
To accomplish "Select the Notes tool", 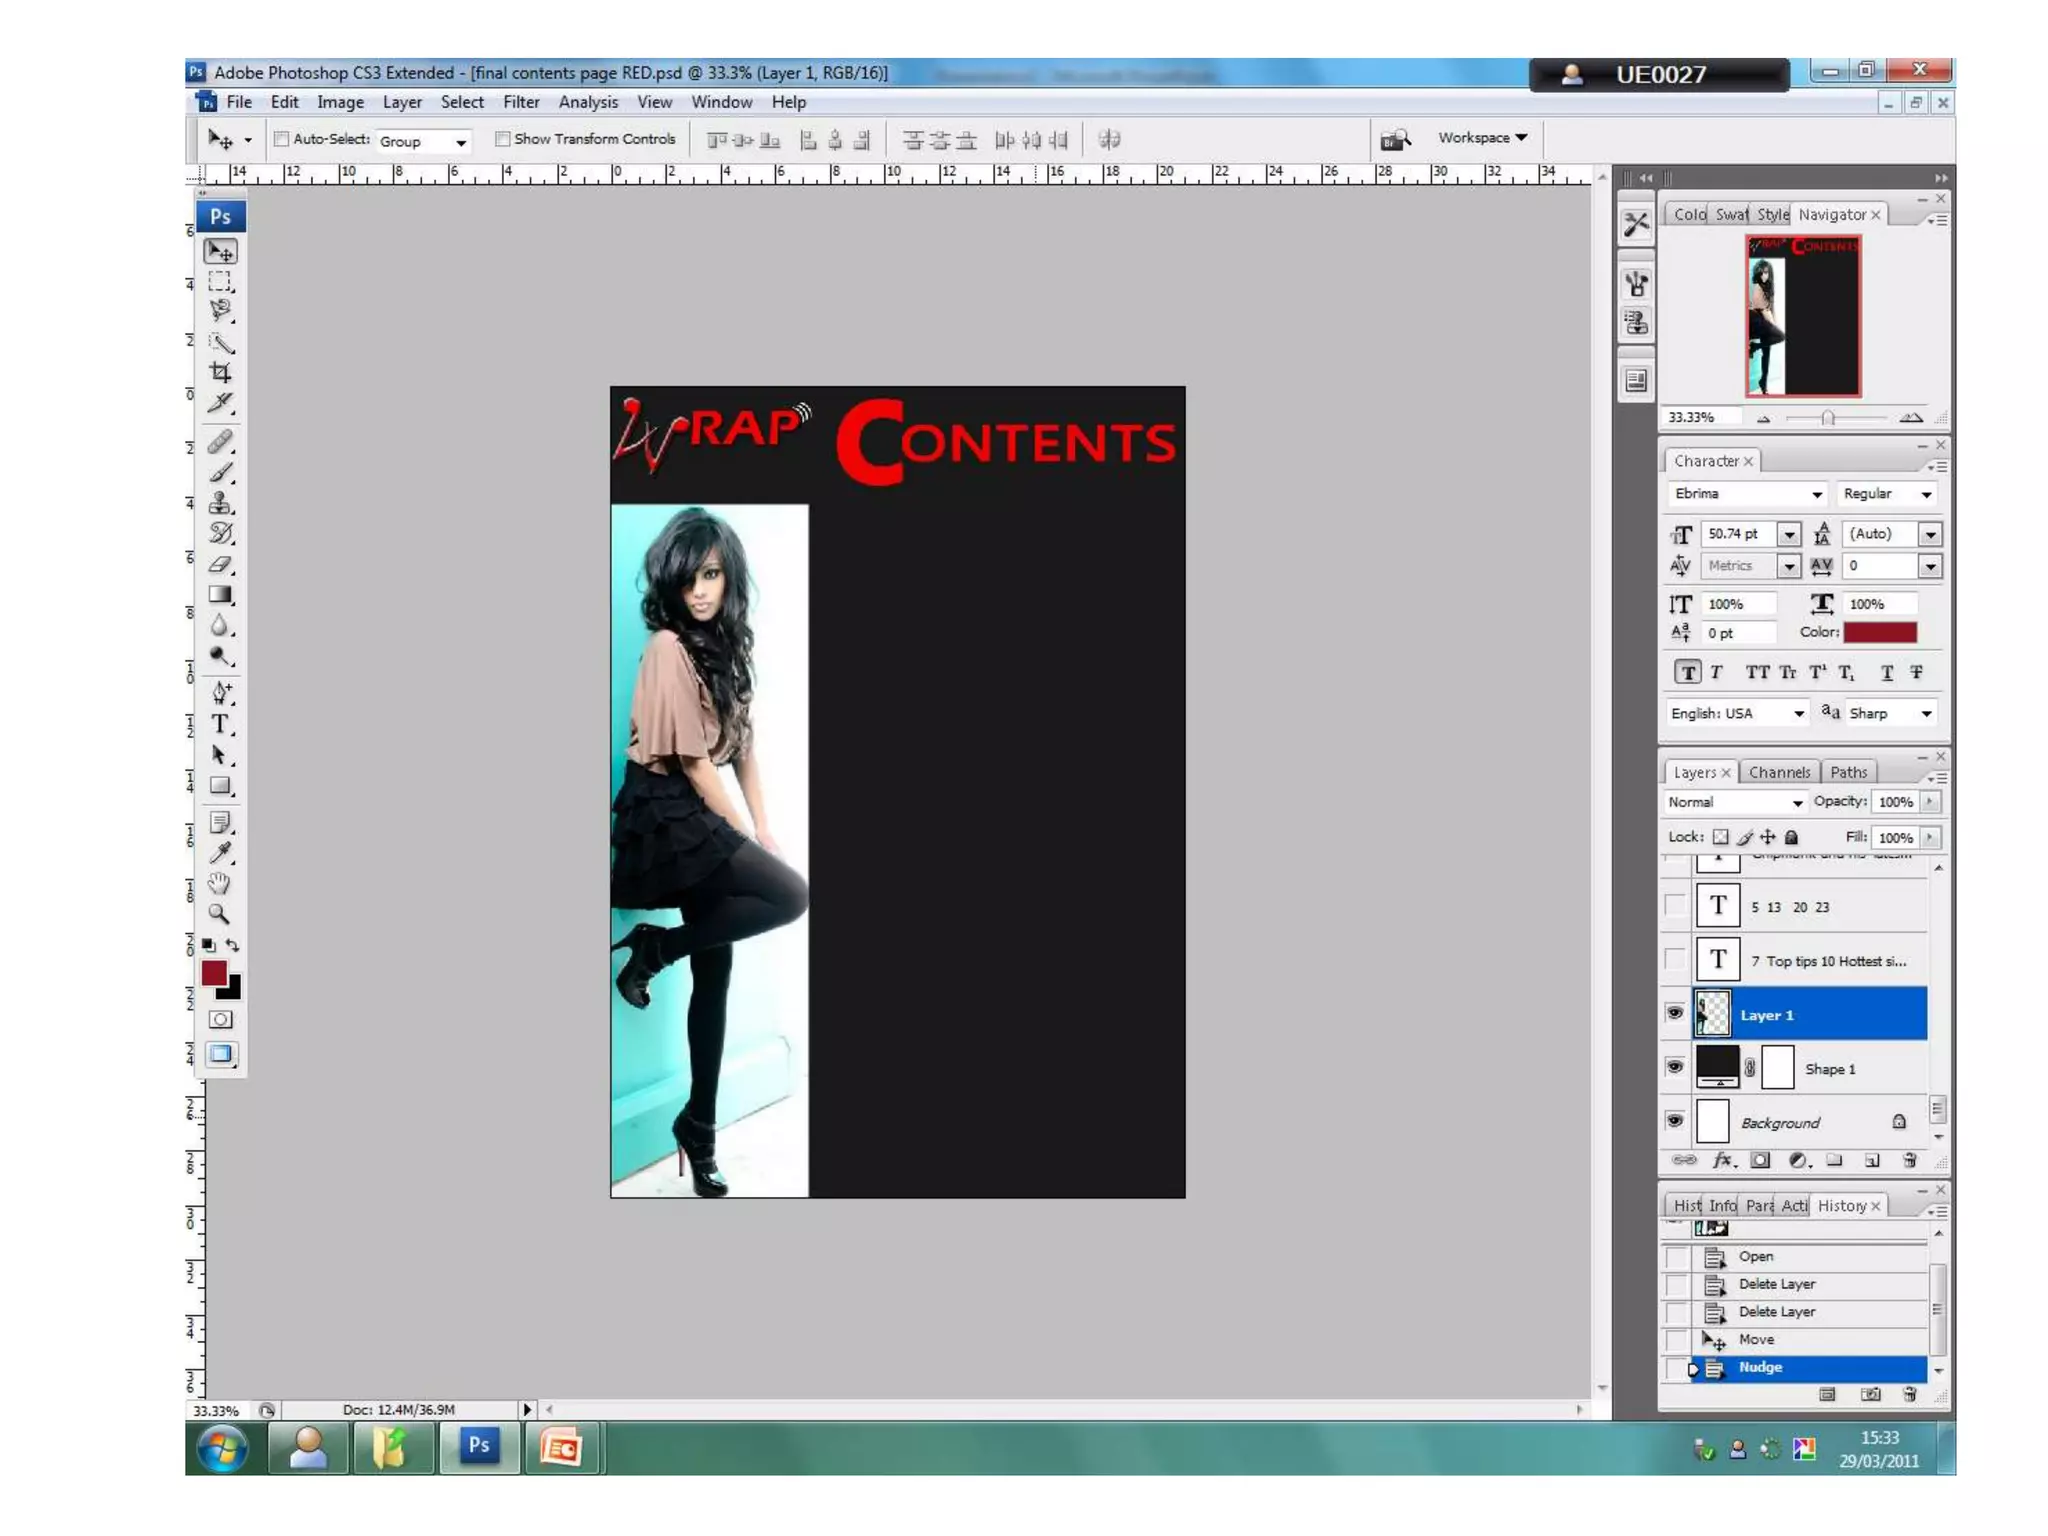I will (220, 823).
